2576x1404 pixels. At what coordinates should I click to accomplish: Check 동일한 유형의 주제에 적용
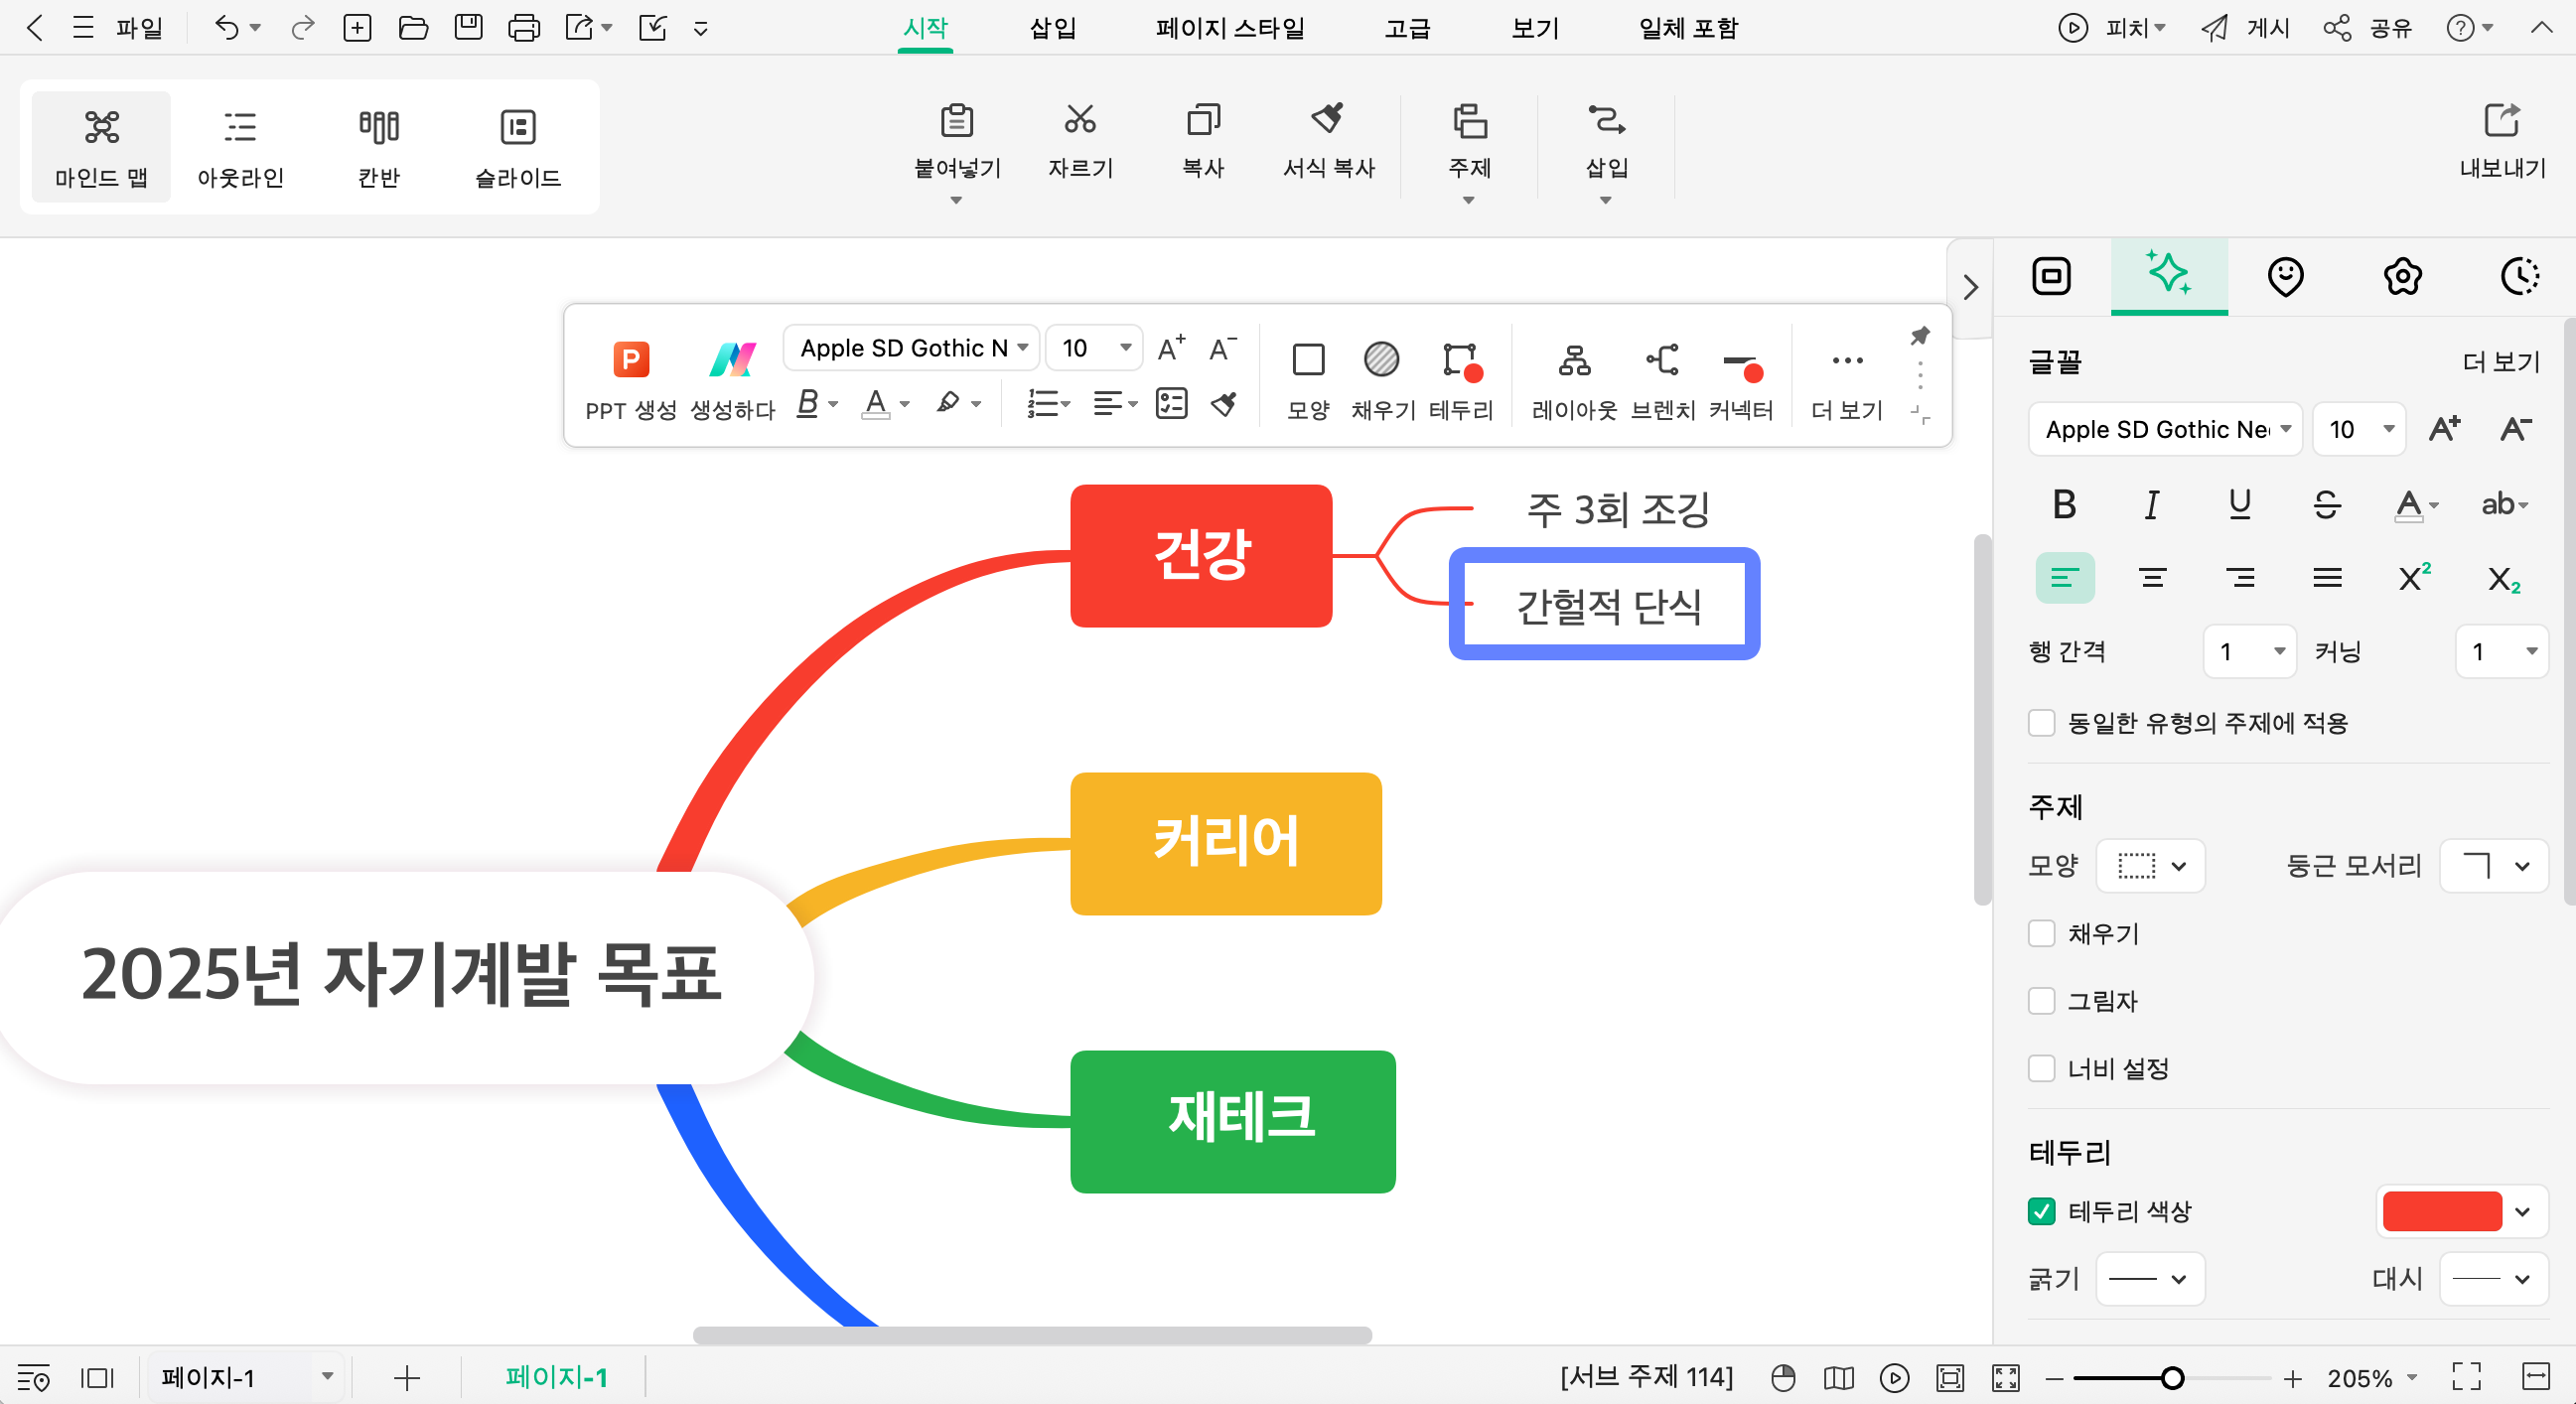tap(2041, 723)
